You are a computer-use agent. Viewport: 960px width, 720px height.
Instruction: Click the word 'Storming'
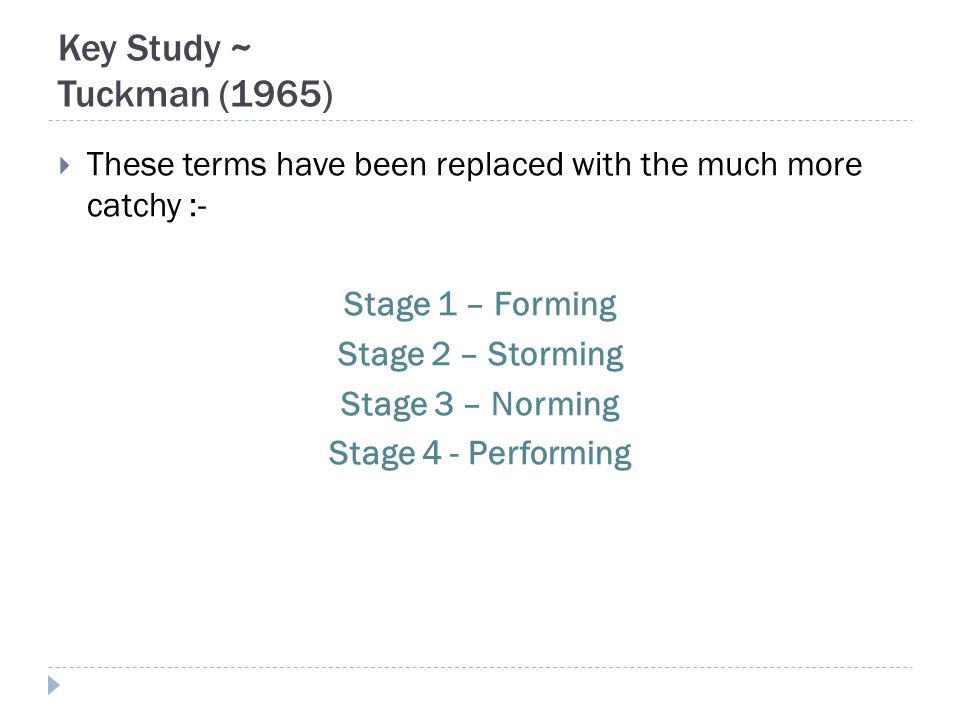pos(555,355)
